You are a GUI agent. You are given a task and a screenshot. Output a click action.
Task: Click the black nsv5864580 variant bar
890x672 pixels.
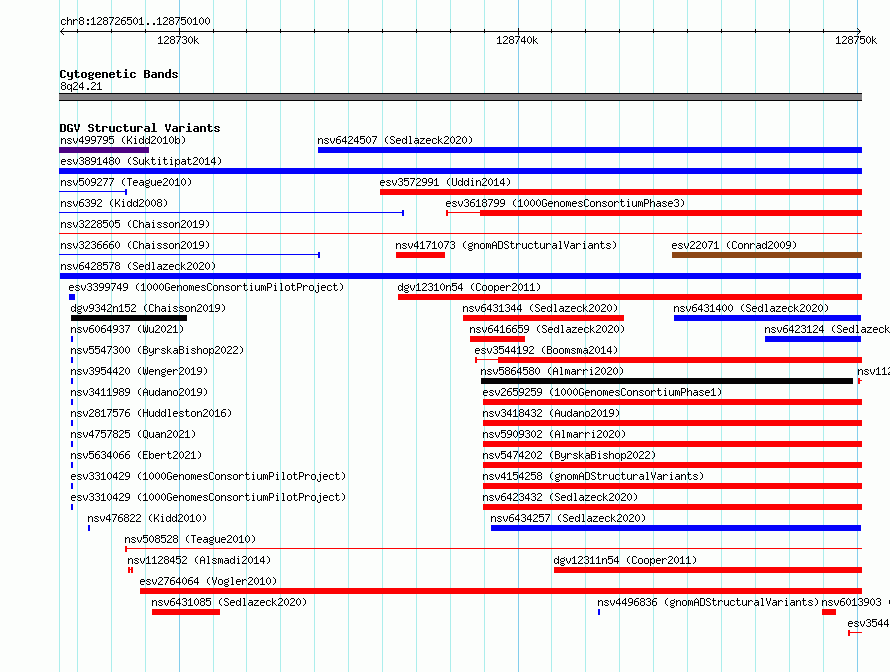point(667,381)
